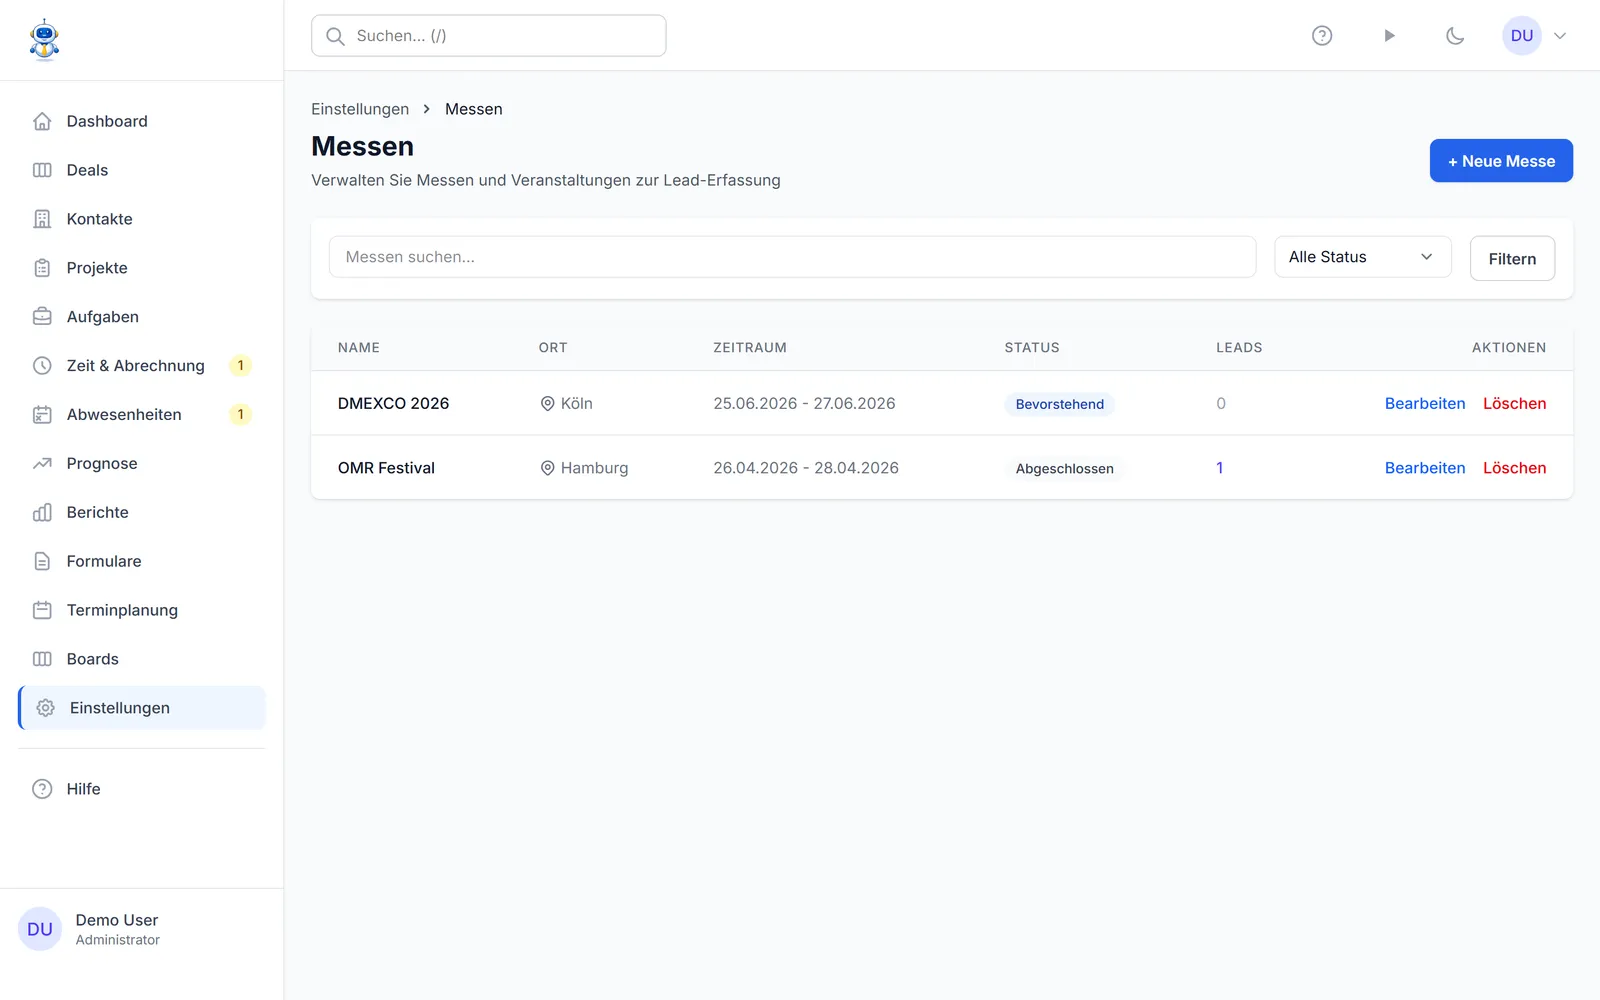Click the Abgeschlossen status badge
Screen dimensions: 1600x1000
click(1064, 469)
